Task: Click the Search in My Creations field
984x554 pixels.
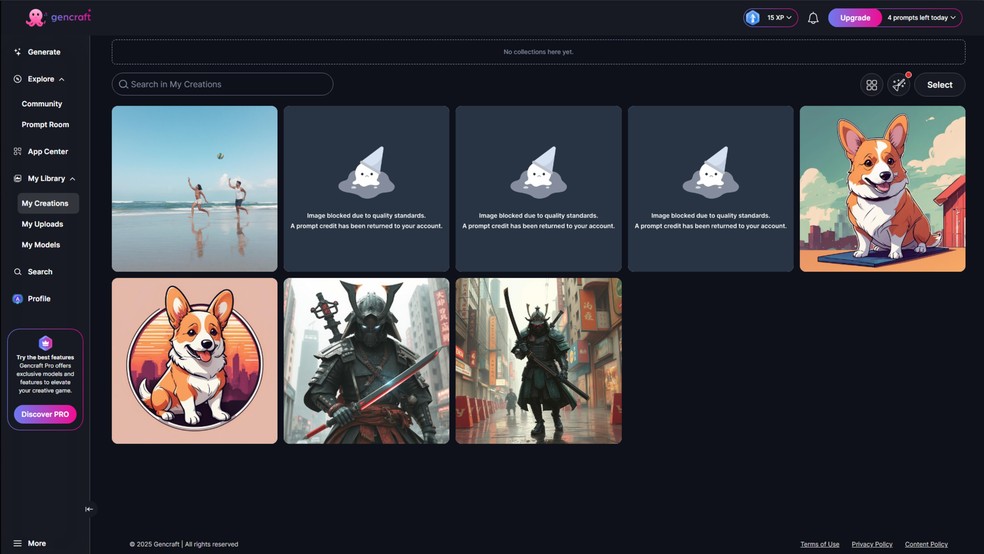Action: pyautogui.click(x=223, y=84)
